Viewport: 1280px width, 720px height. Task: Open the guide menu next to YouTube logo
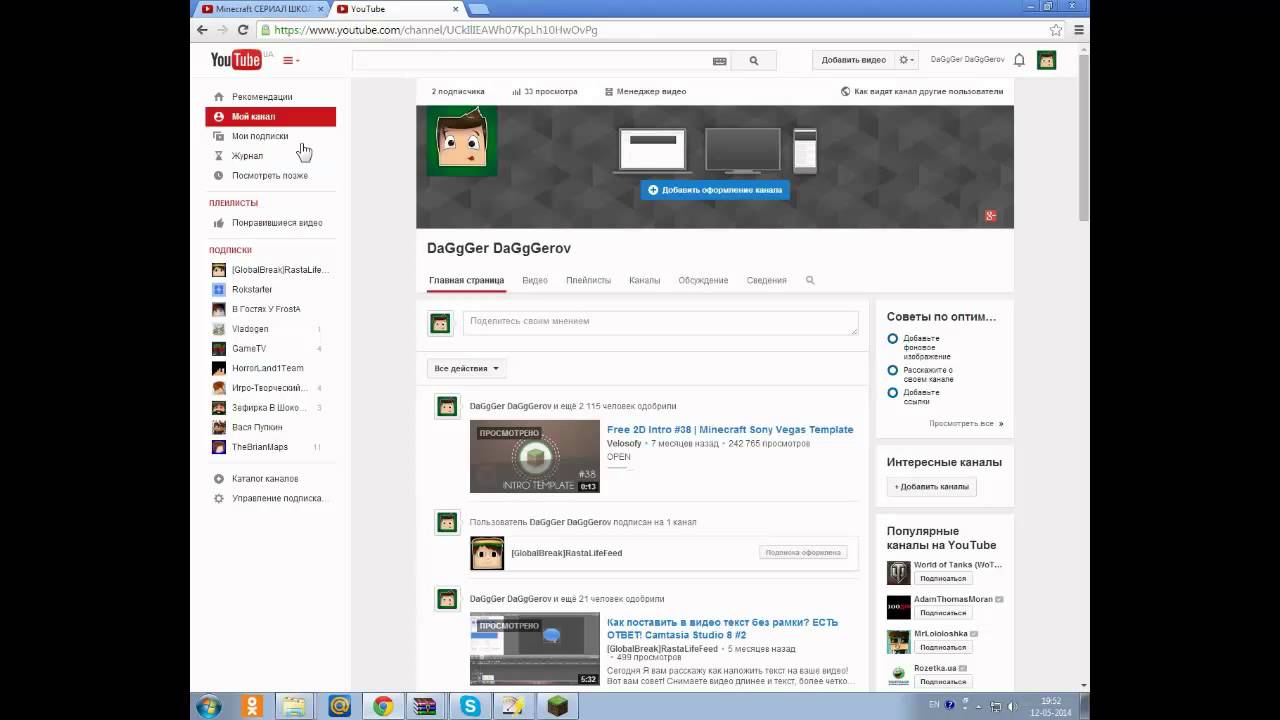click(x=291, y=60)
